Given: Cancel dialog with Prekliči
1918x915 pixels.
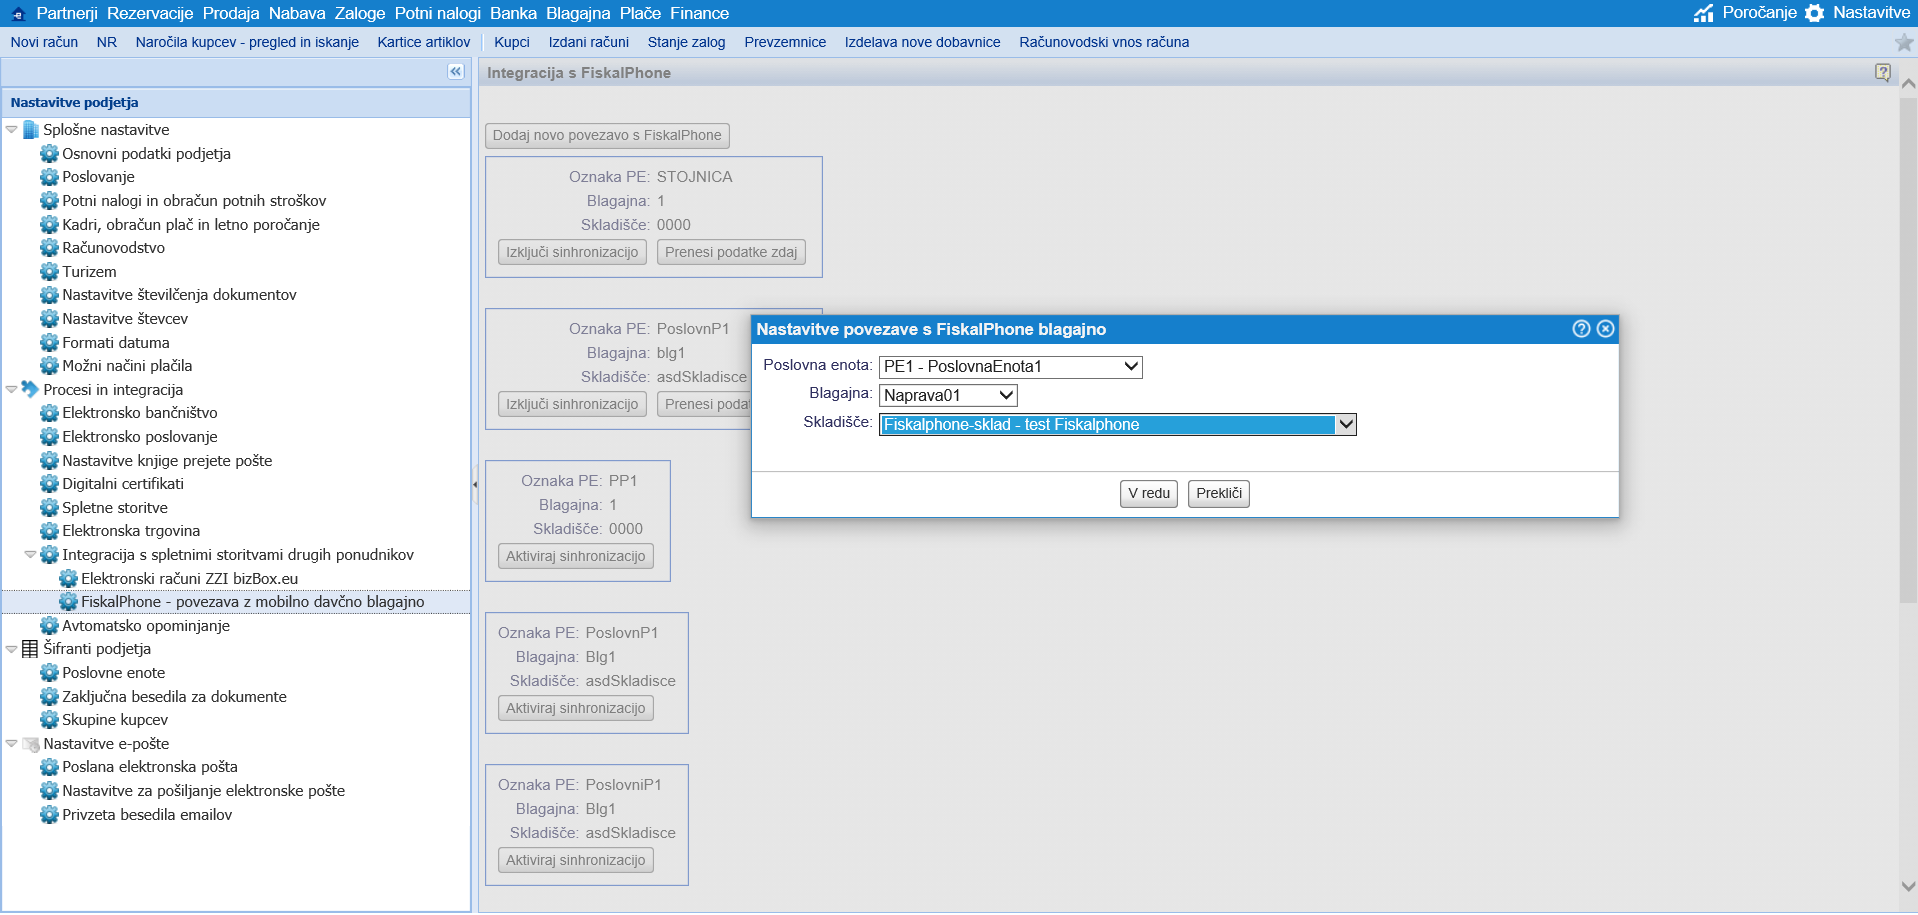Looking at the screenshot, I should (x=1219, y=493).
